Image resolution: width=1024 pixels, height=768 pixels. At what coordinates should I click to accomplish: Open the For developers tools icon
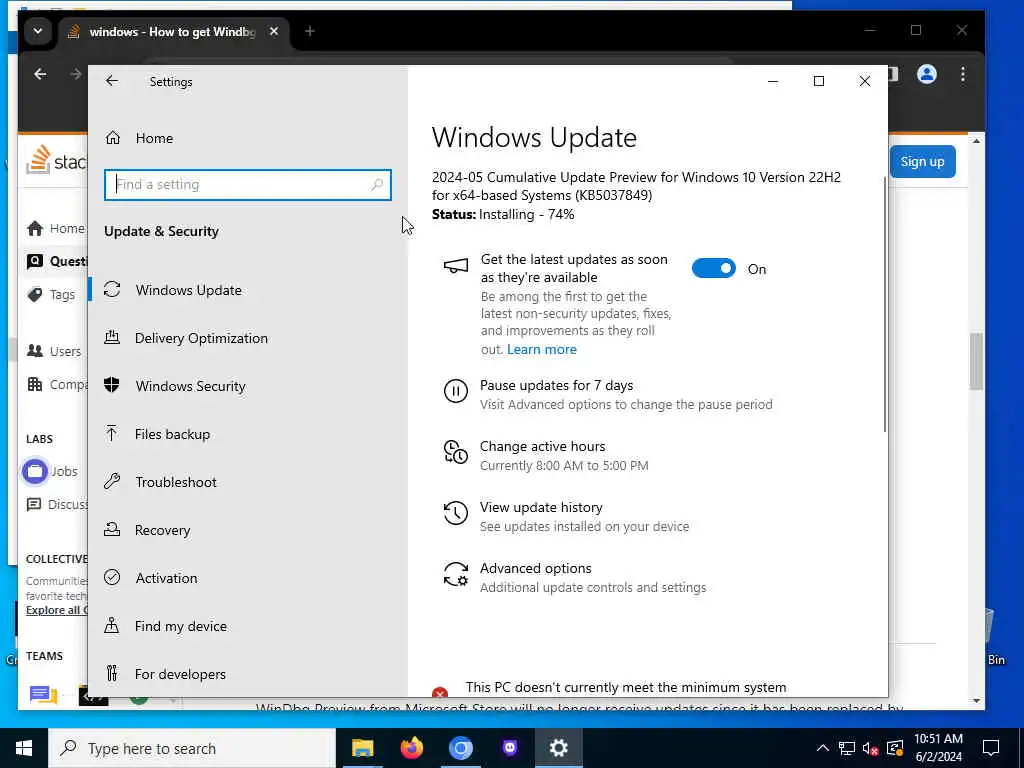(112, 673)
